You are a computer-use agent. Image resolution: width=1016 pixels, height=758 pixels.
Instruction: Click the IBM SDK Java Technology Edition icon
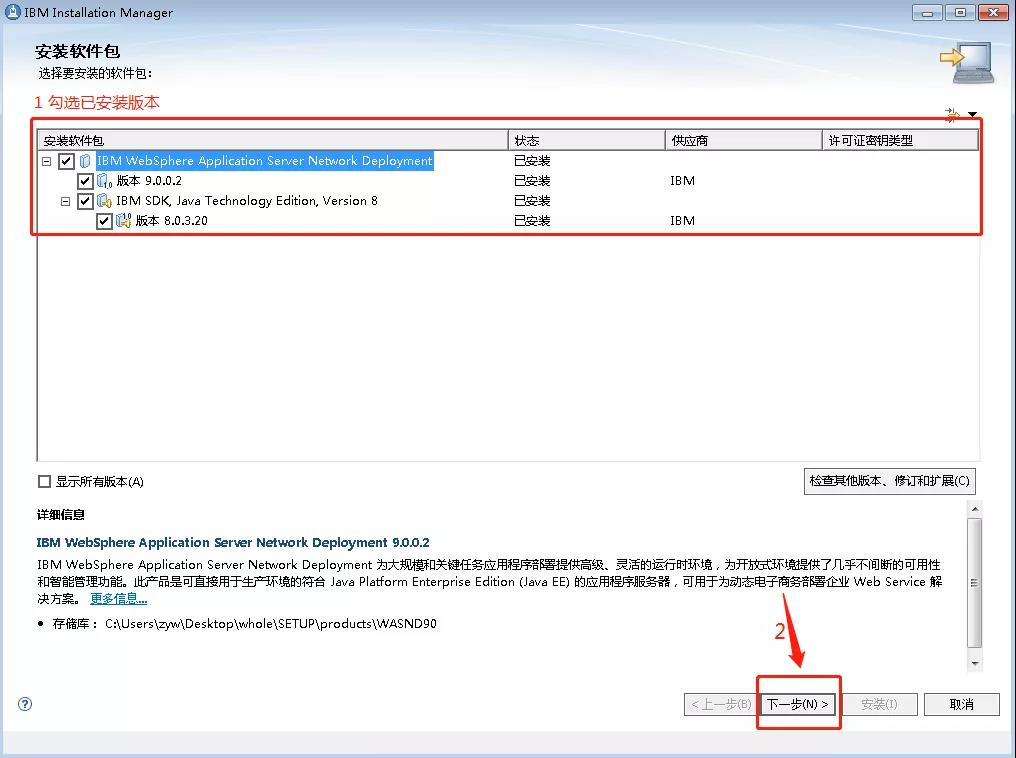pos(104,201)
